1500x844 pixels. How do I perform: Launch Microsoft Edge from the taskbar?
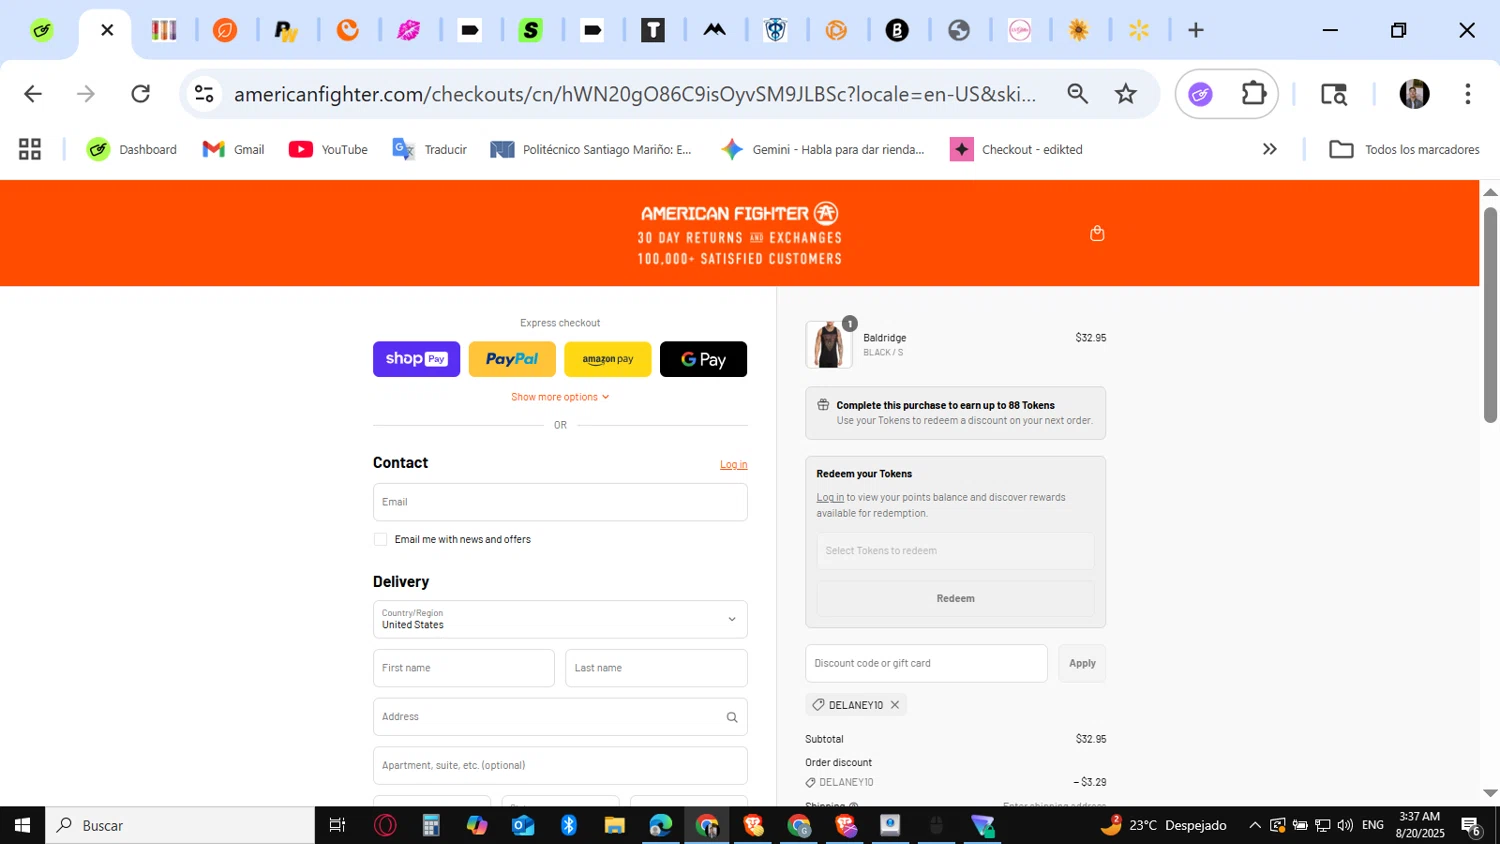660,825
